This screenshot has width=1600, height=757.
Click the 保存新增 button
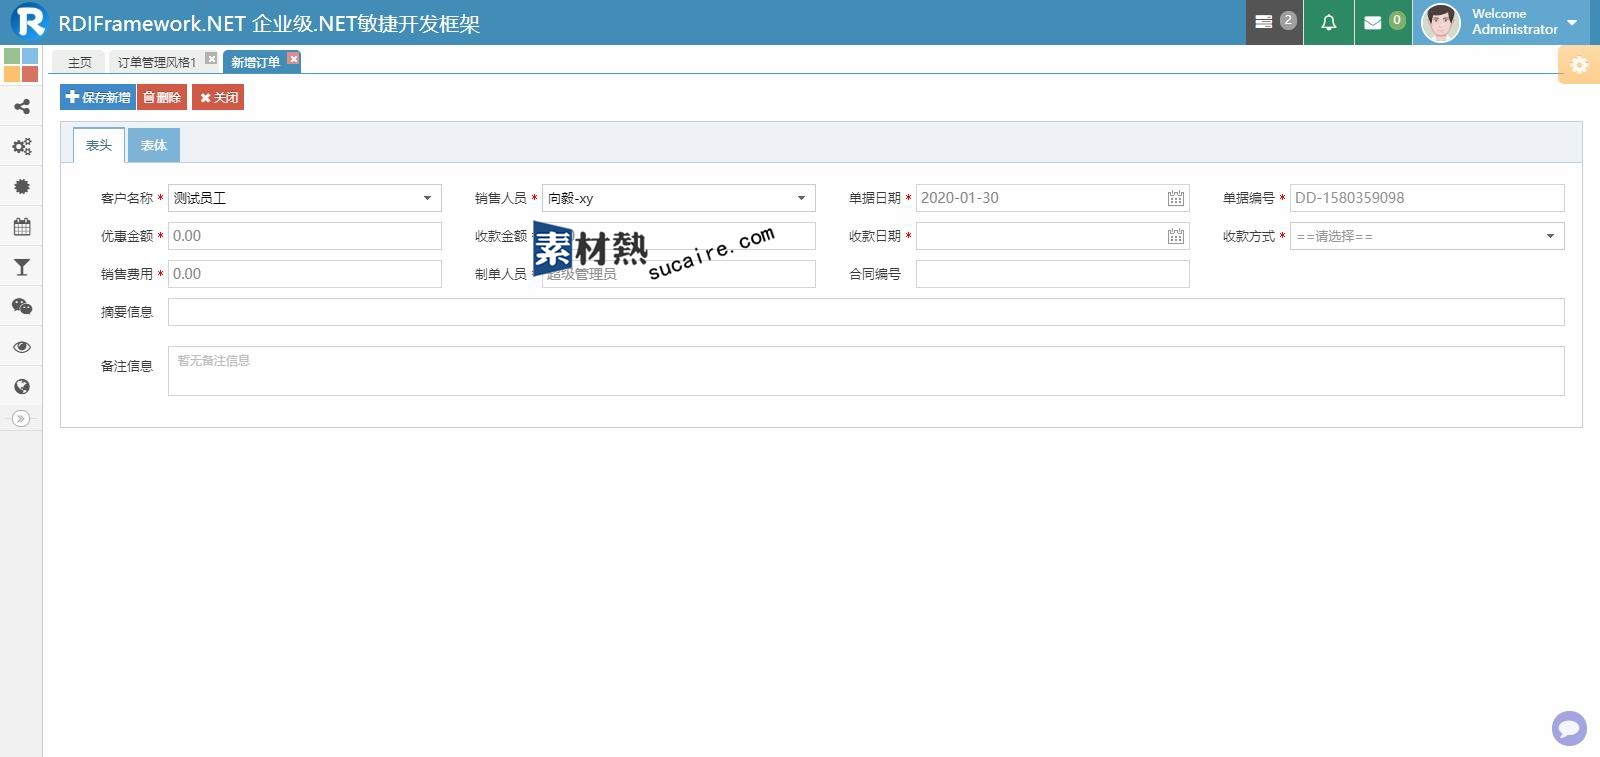click(x=98, y=97)
